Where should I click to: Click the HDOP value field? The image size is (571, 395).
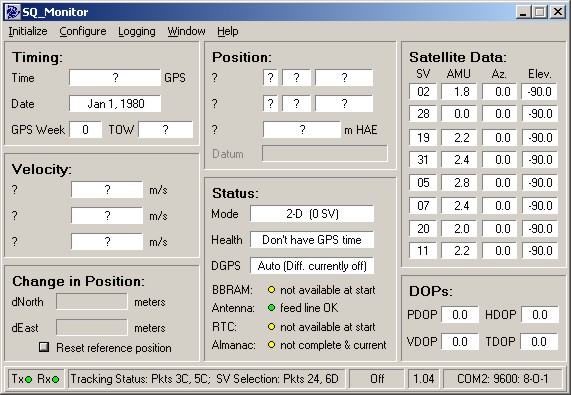540,315
